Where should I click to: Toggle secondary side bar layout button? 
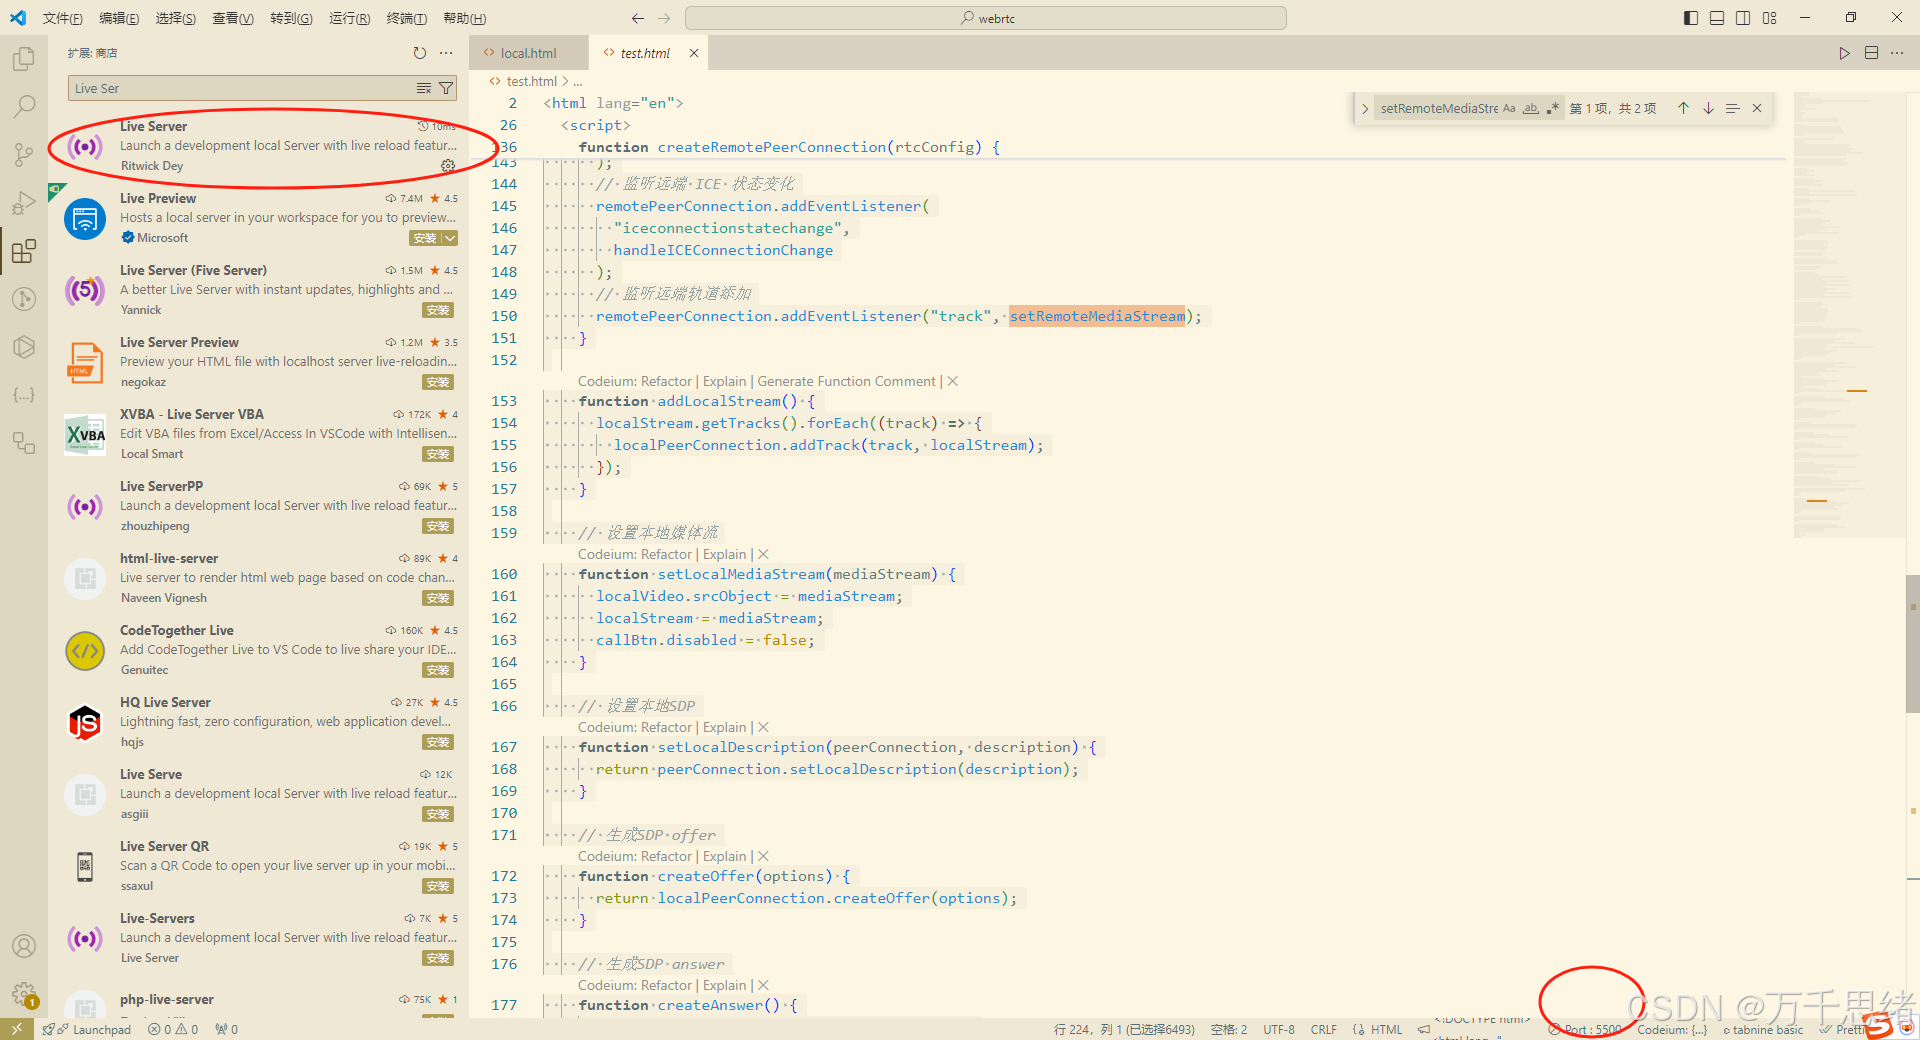pos(1743,18)
